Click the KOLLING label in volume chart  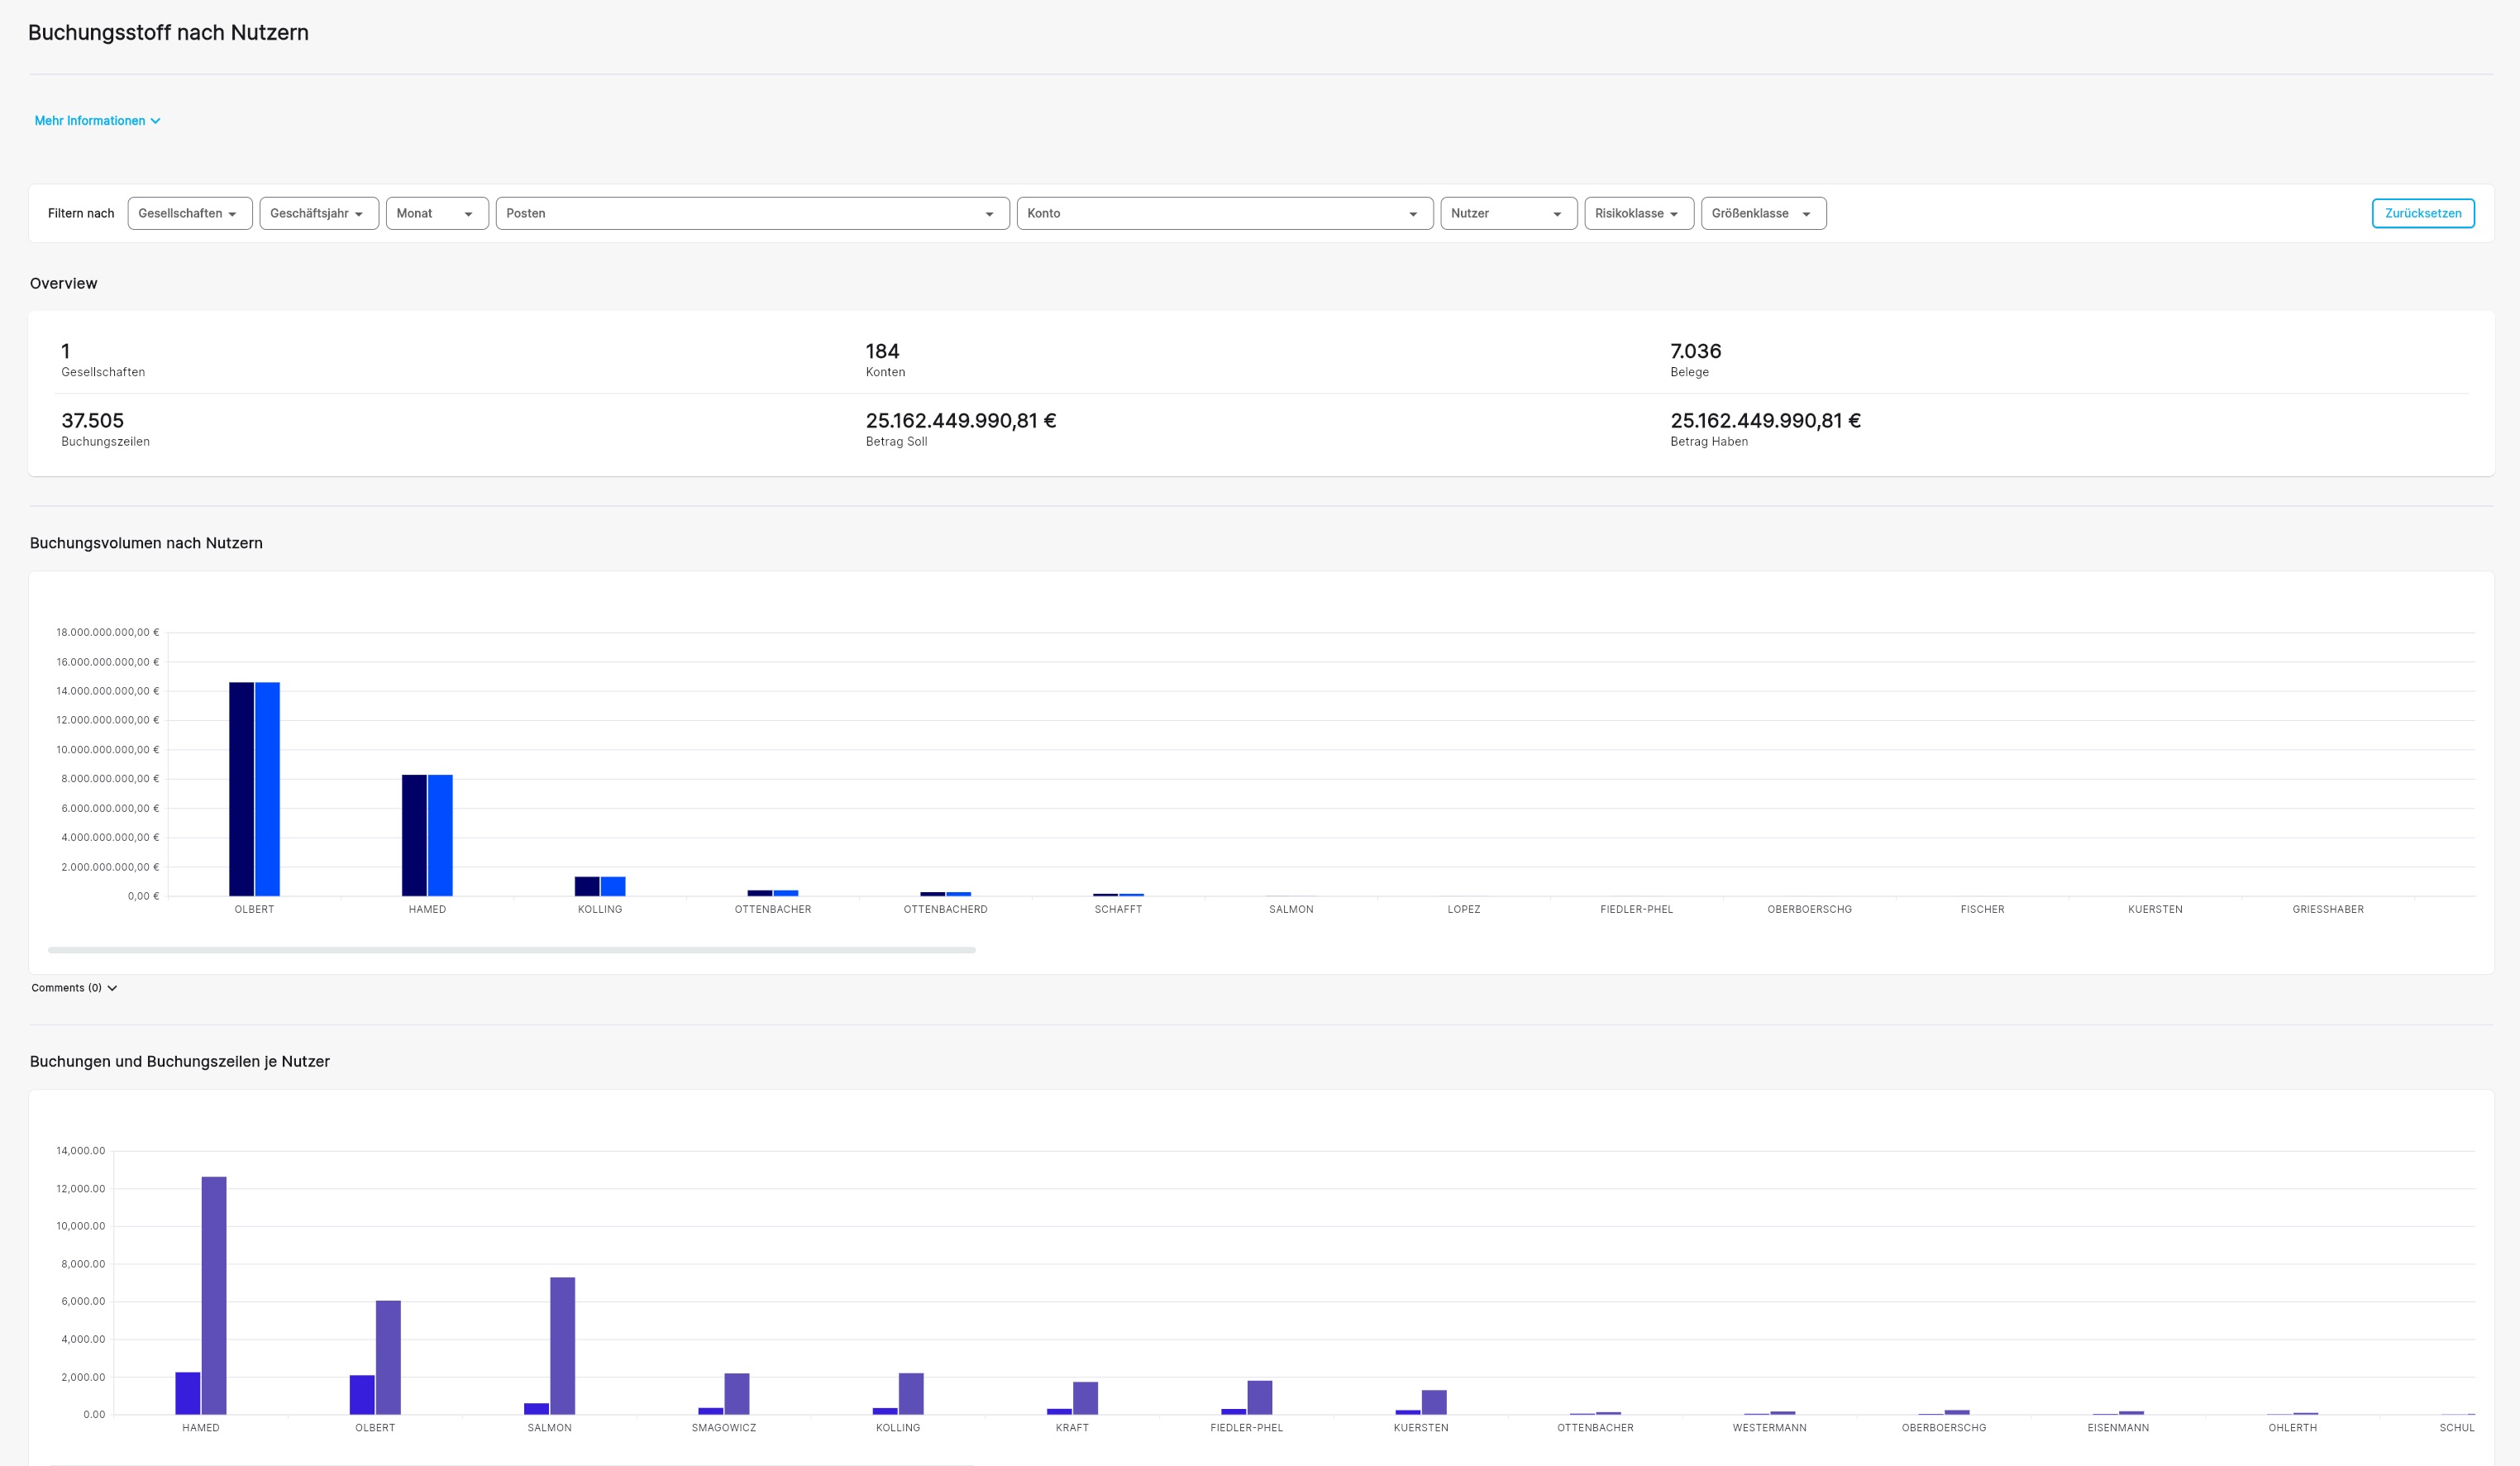(600, 909)
